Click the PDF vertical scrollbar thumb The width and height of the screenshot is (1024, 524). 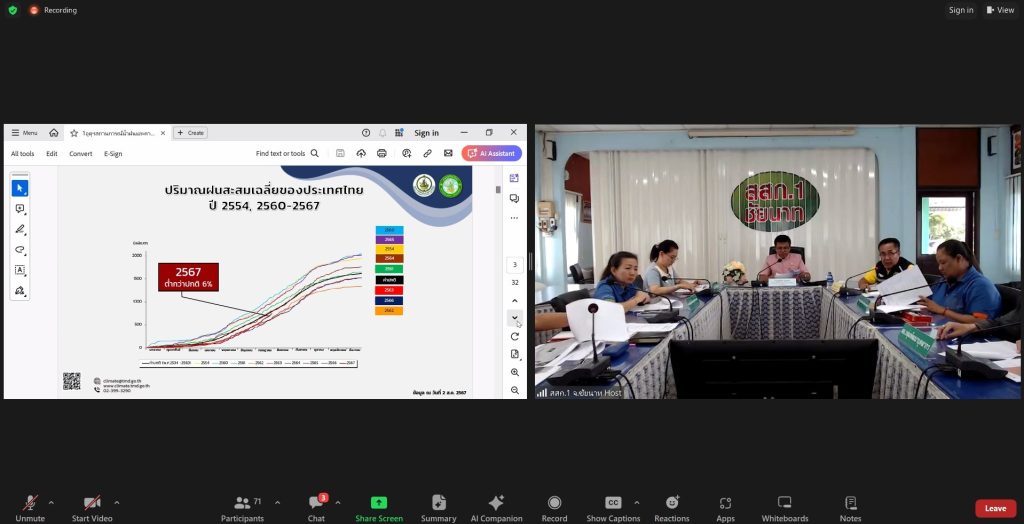[x=498, y=189]
